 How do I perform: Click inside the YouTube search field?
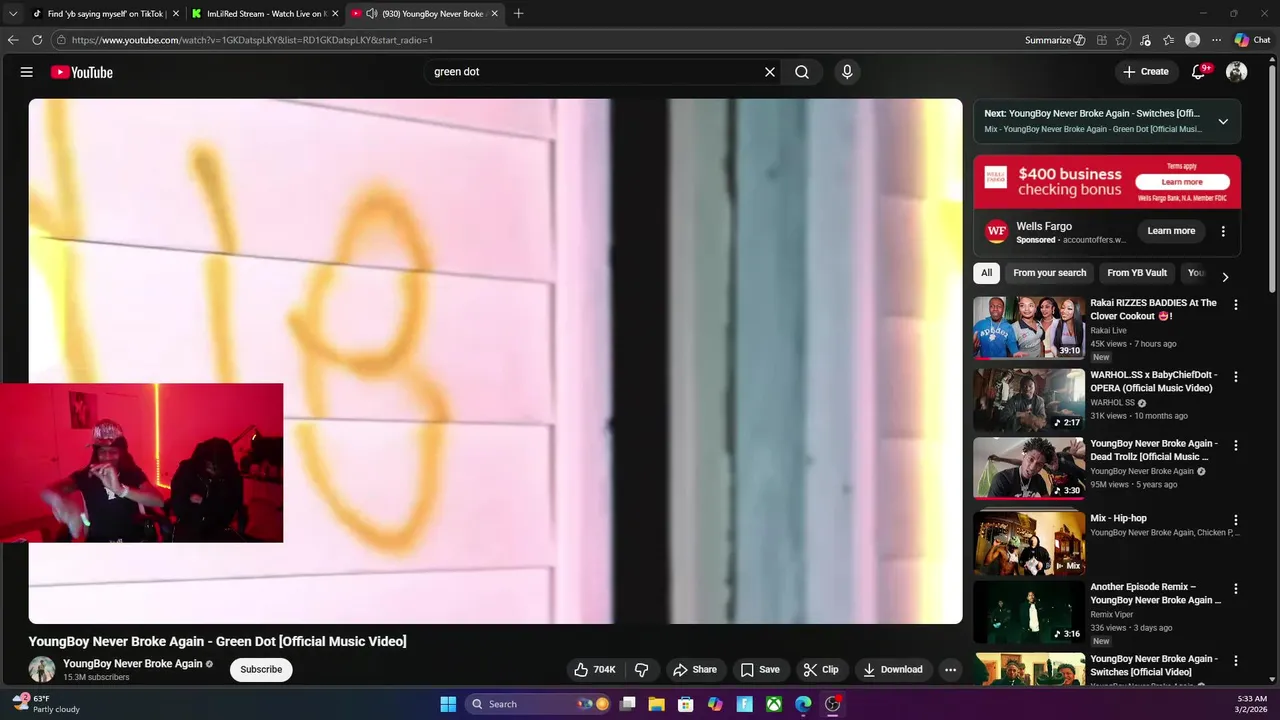[595, 72]
